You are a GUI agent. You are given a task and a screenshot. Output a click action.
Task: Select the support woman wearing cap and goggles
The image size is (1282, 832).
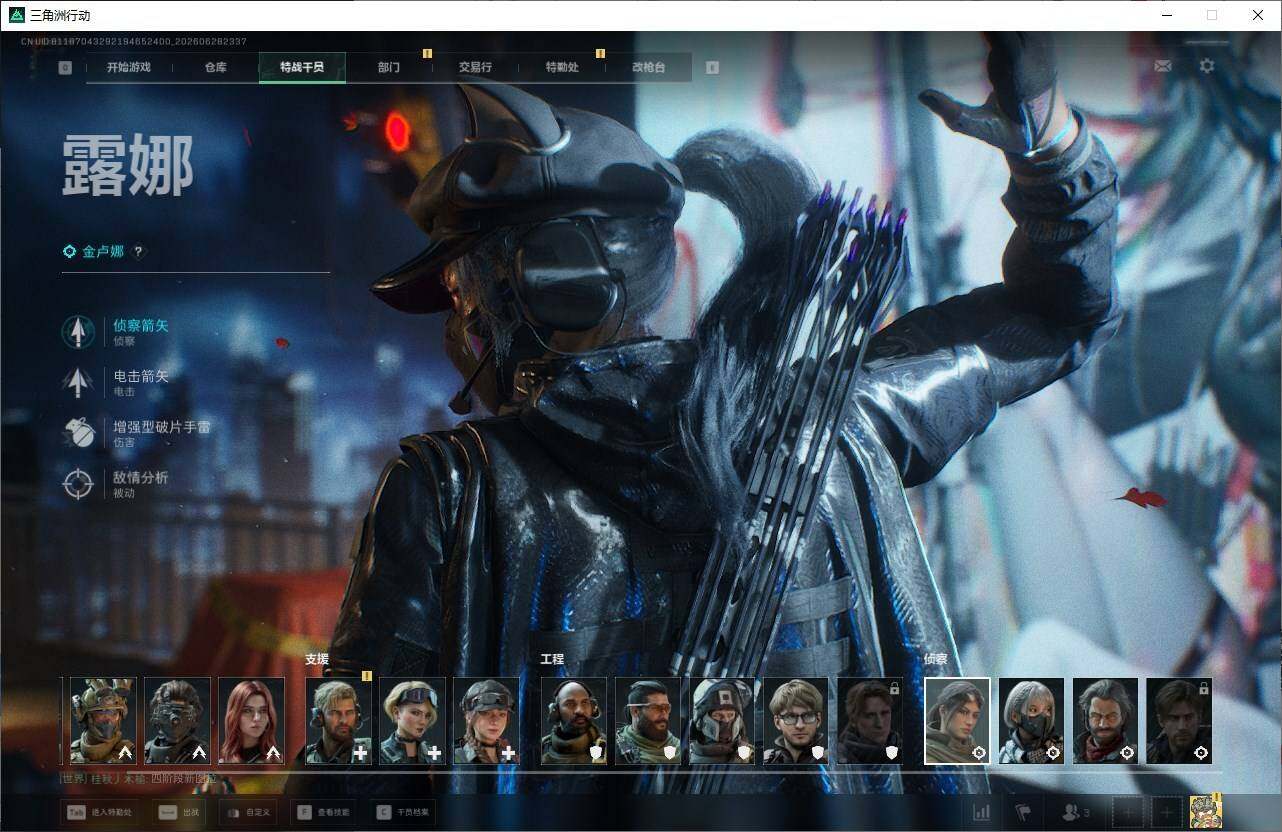[486, 721]
